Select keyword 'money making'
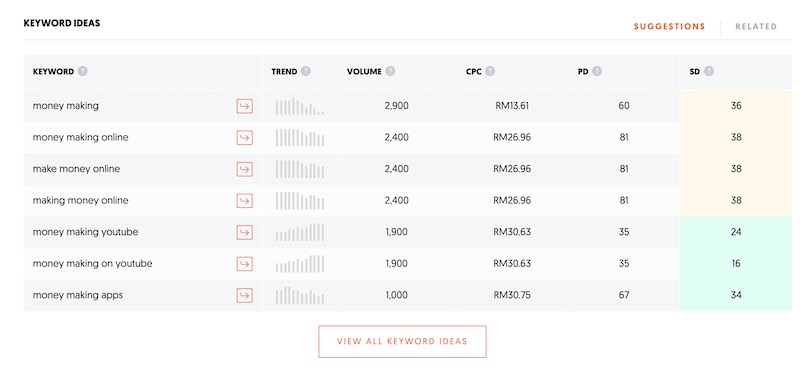Viewport: 800px width, 378px height. pyautogui.click(x=66, y=106)
